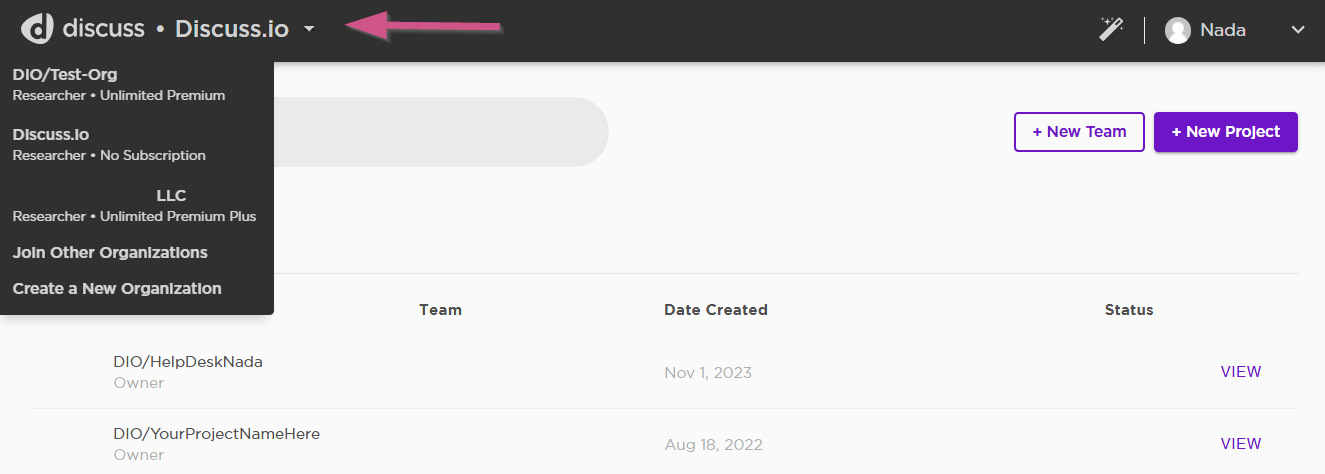View the DIO/HelpDeskNada project
The width and height of the screenshot is (1325, 474).
pos(1241,372)
